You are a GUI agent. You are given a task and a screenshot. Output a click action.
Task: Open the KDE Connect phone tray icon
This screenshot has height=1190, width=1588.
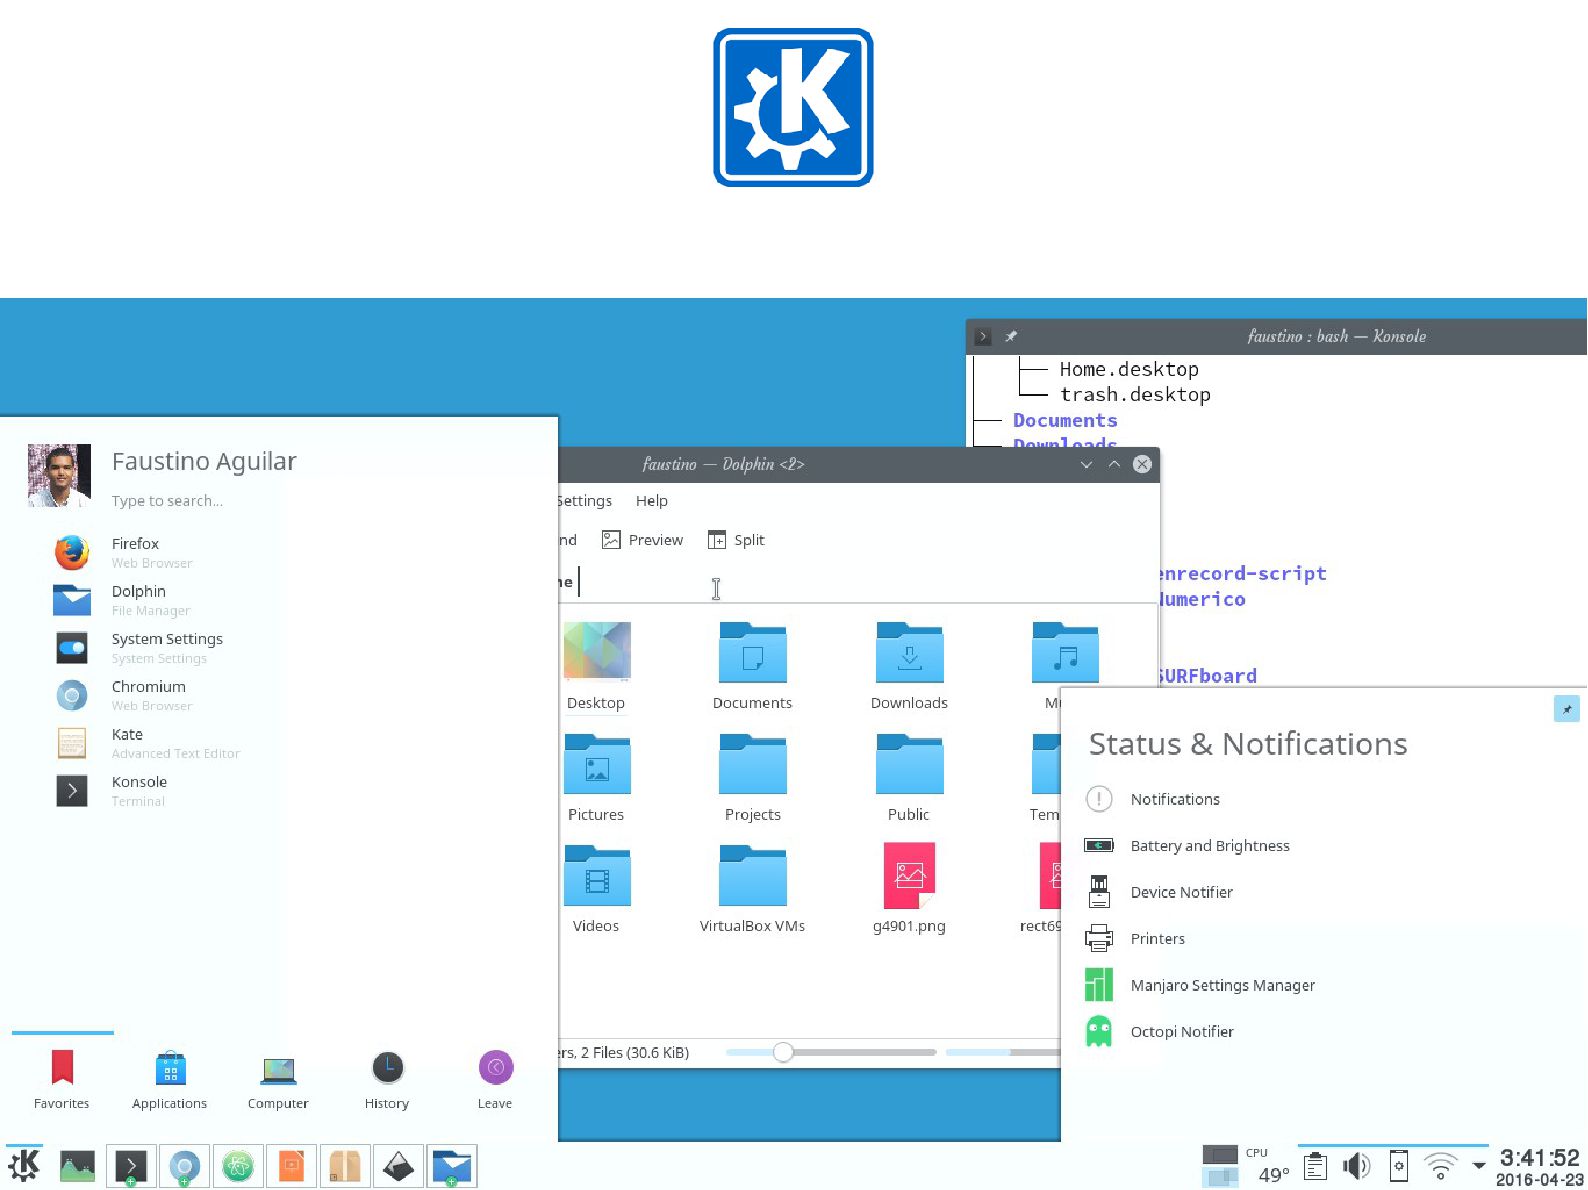pyautogui.click(x=1399, y=1166)
